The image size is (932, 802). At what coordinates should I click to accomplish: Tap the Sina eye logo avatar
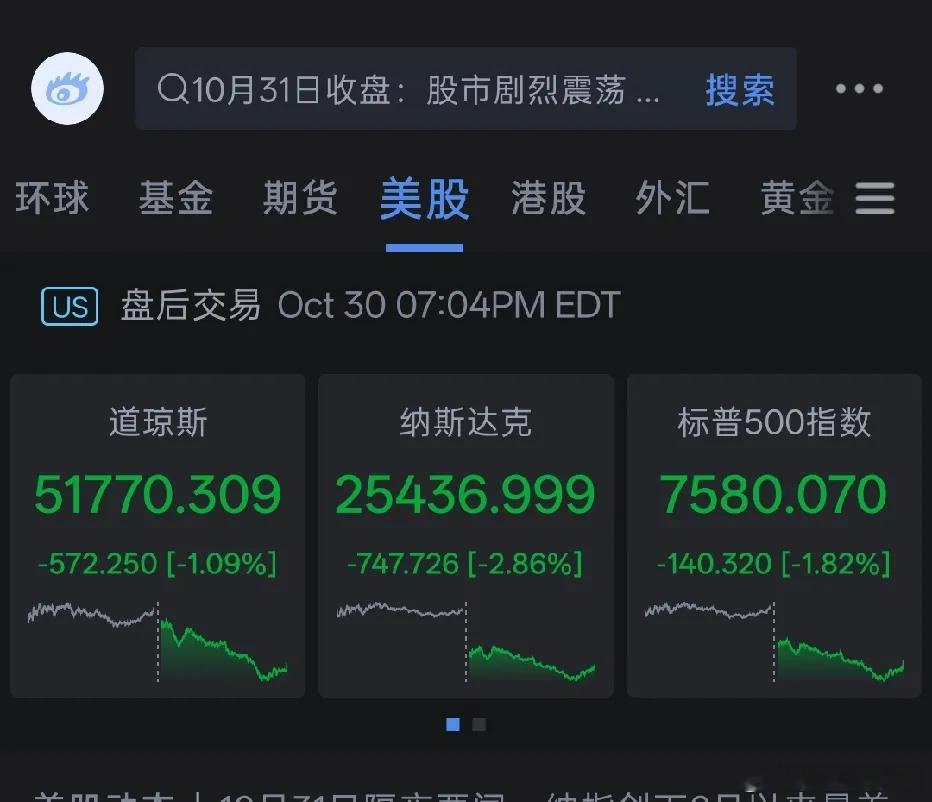coord(68,89)
